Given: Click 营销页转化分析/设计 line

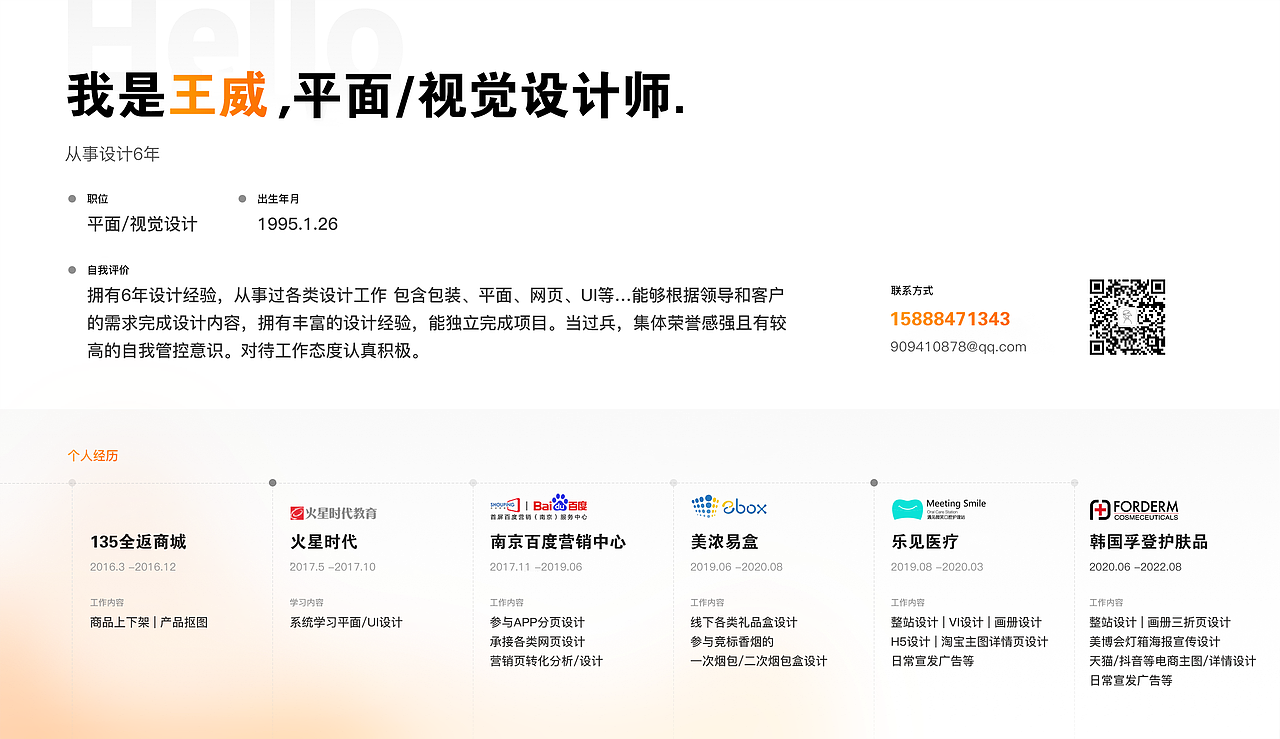Looking at the screenshot, I should 546,661.
